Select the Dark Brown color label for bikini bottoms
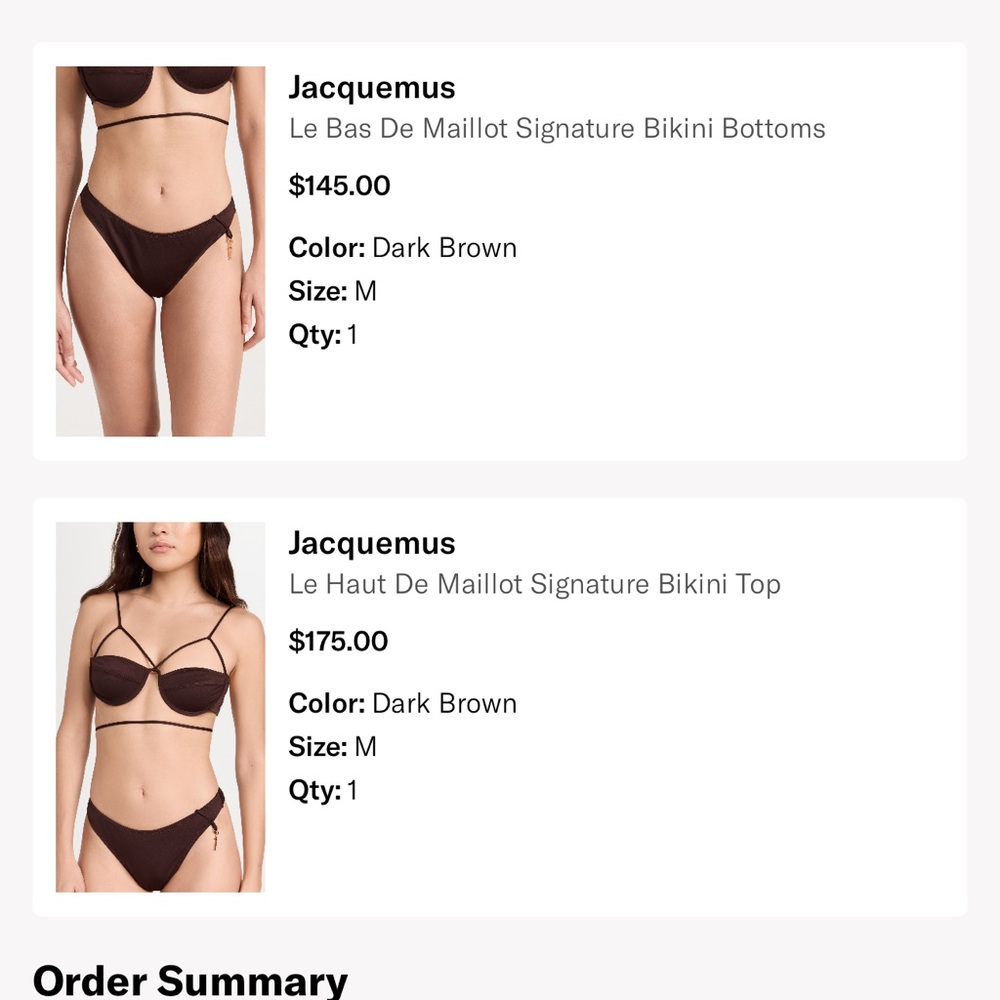This screenshot has height=1000, width=1000. 444,247
